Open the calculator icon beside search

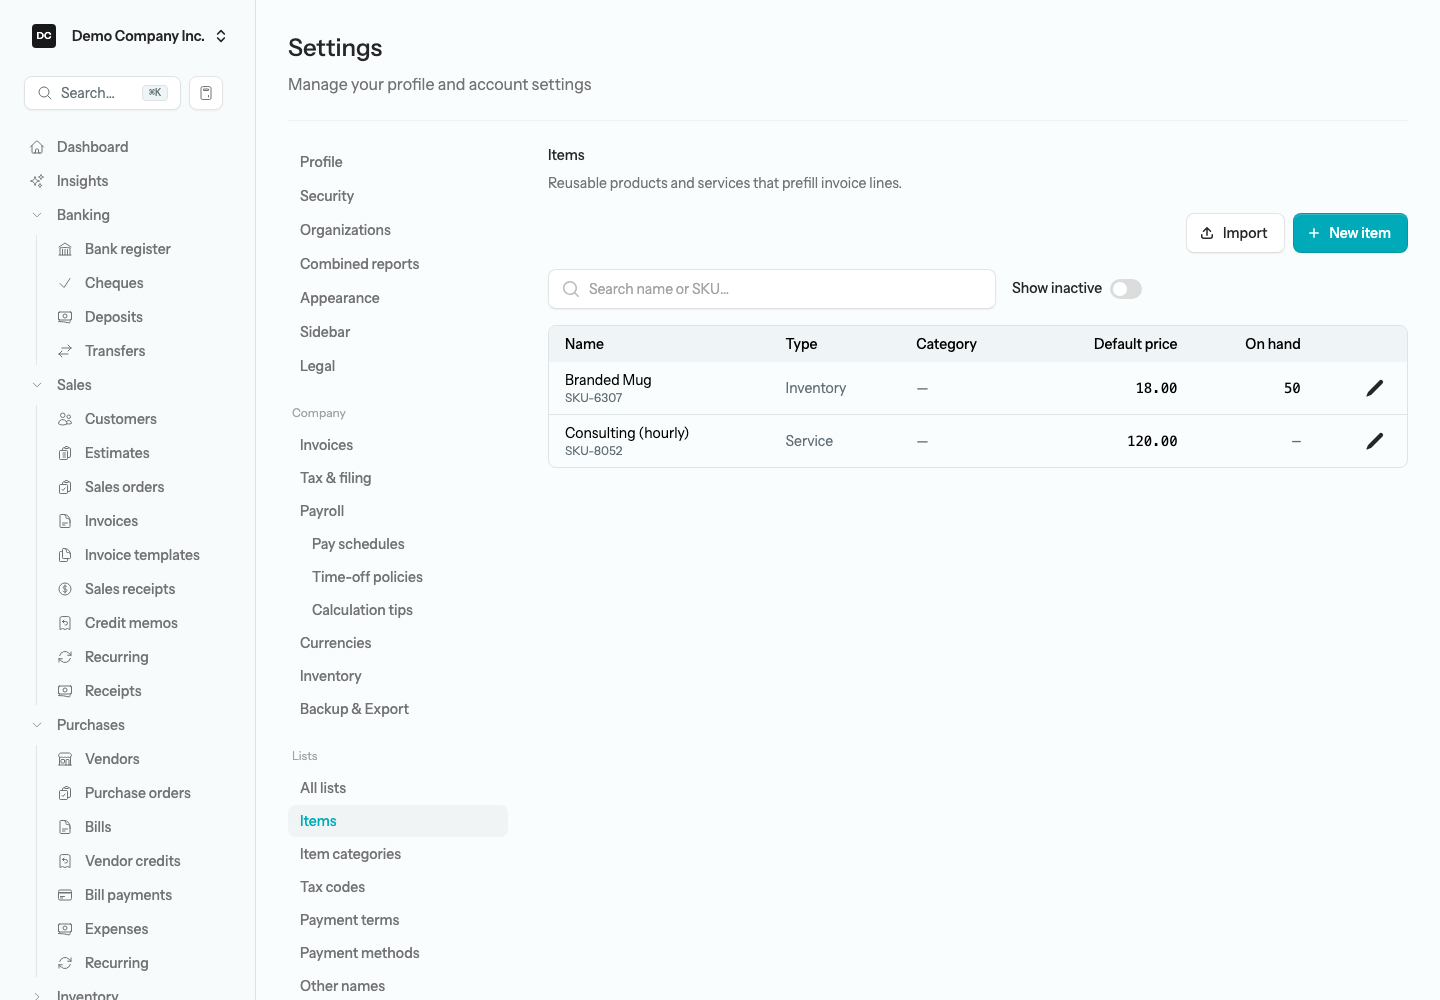(x=206, y=93)
